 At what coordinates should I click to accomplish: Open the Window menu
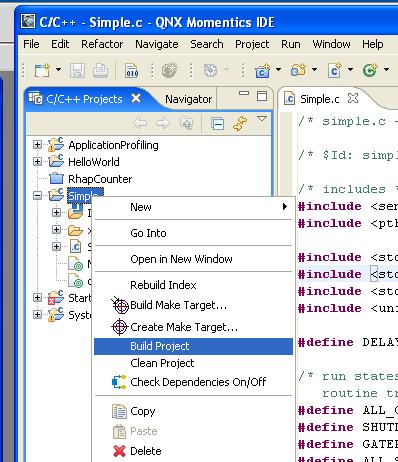click(331, 44)
